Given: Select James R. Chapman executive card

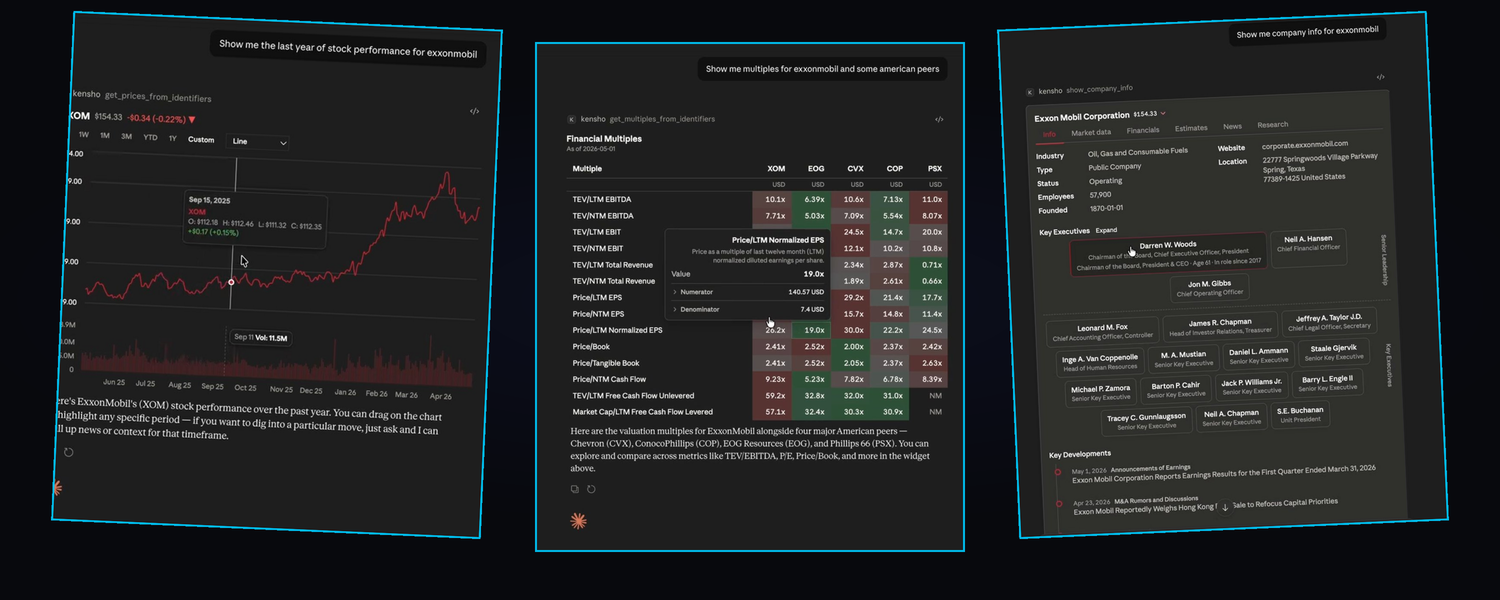Looking at the screenshot, I should [1220, 326].
